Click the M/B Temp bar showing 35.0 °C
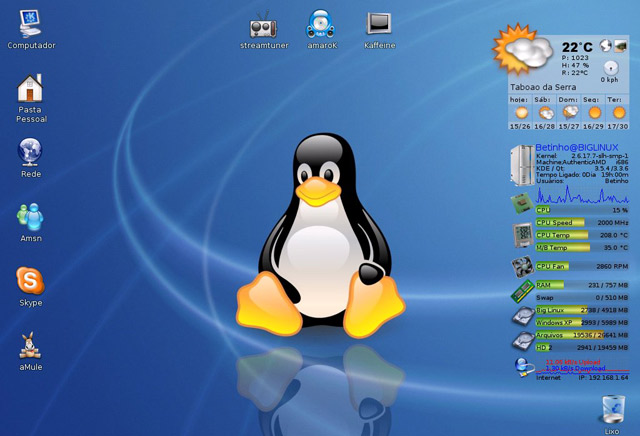Image resolution: width=640 pixels, height=436 pixels. point(582,248)
